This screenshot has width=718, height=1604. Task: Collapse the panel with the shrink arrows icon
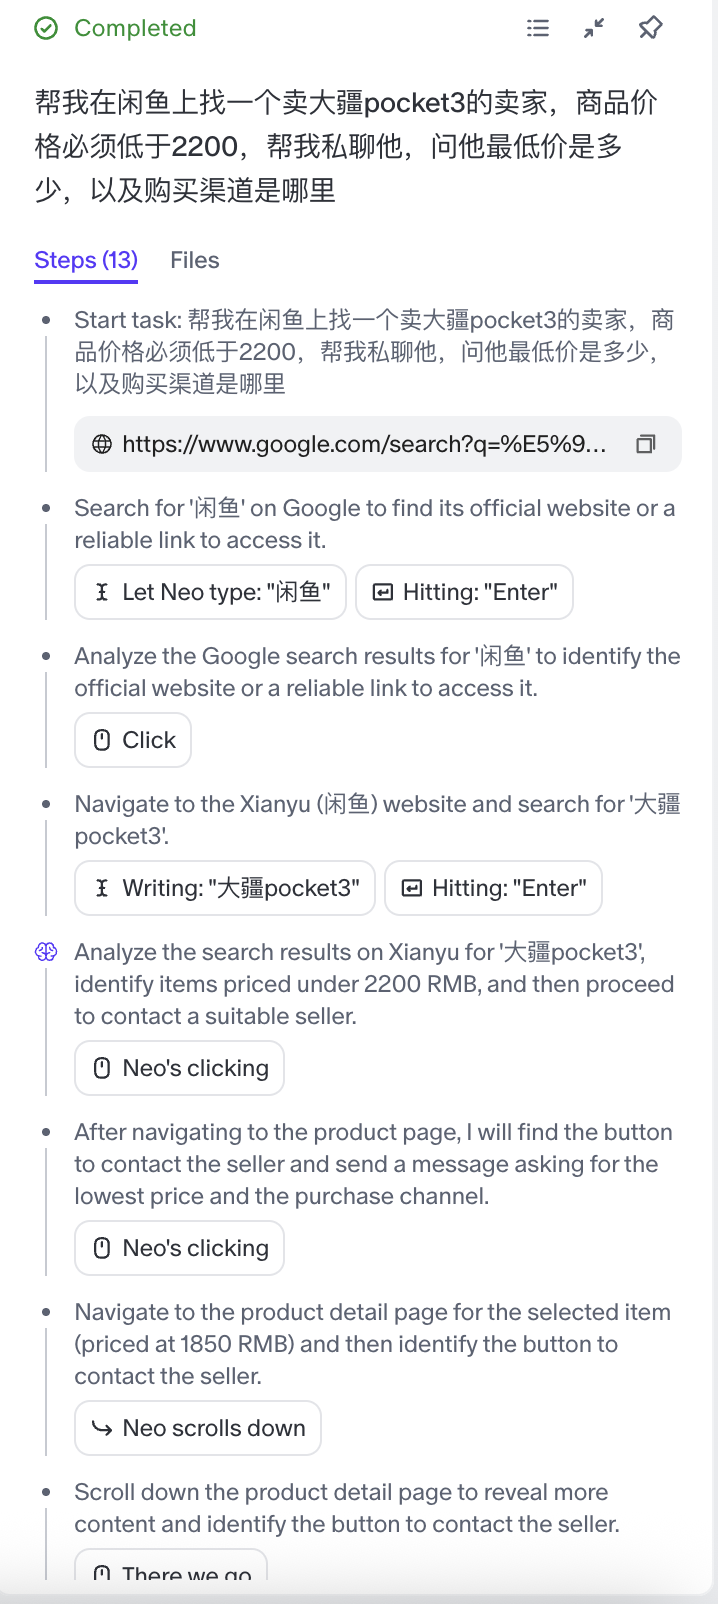click(594, 28)
